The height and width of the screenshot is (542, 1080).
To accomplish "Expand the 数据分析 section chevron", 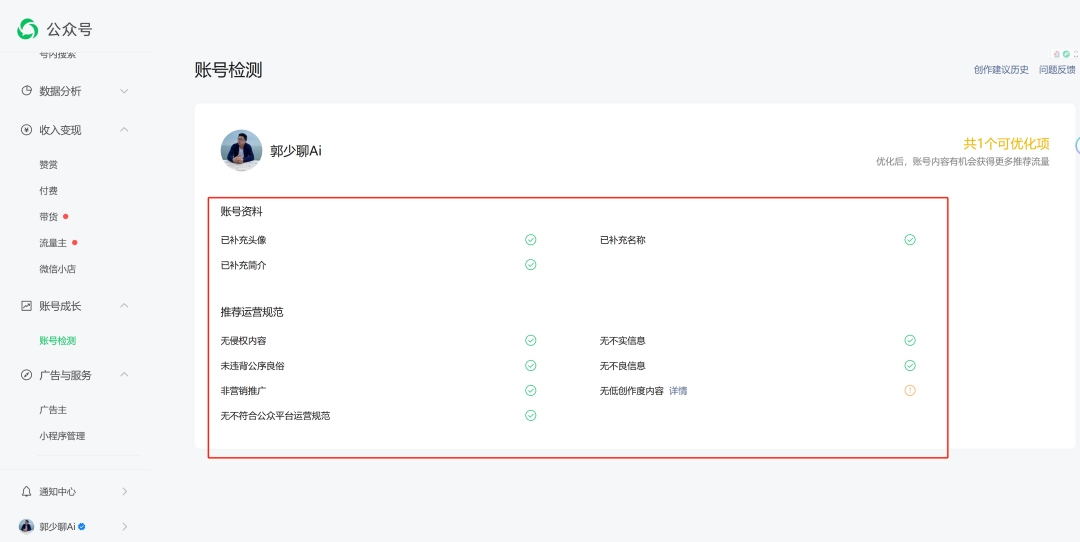I will pos(124,91).
